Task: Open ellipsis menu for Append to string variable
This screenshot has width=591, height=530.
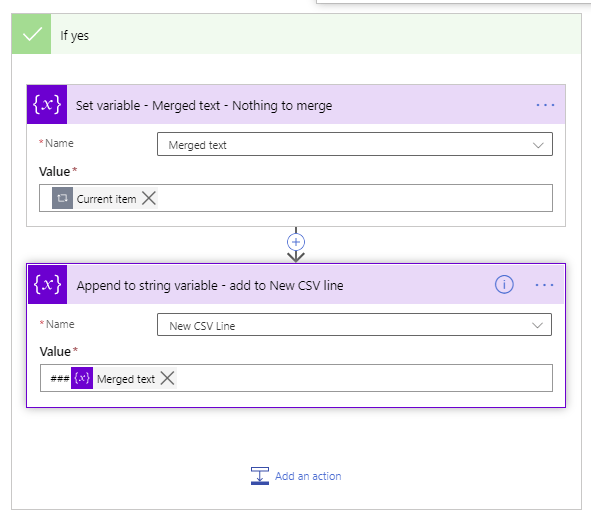Action: pos(544,285)
